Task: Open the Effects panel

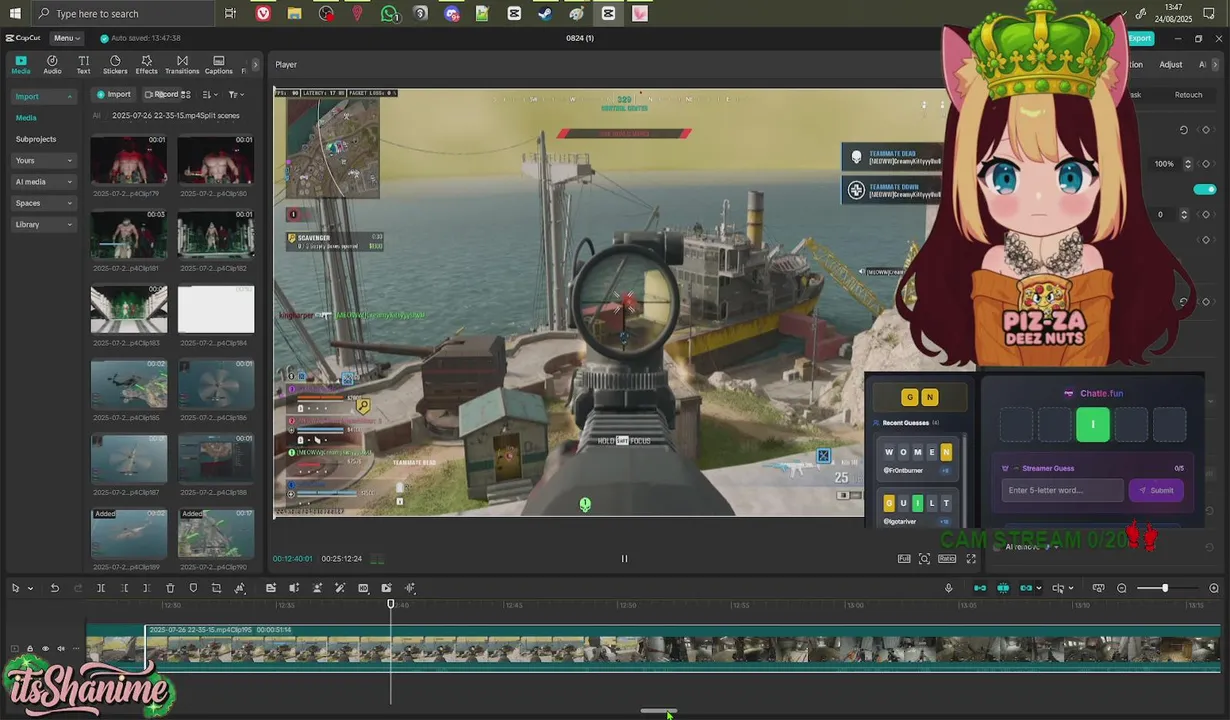Action: pos(146,65)
